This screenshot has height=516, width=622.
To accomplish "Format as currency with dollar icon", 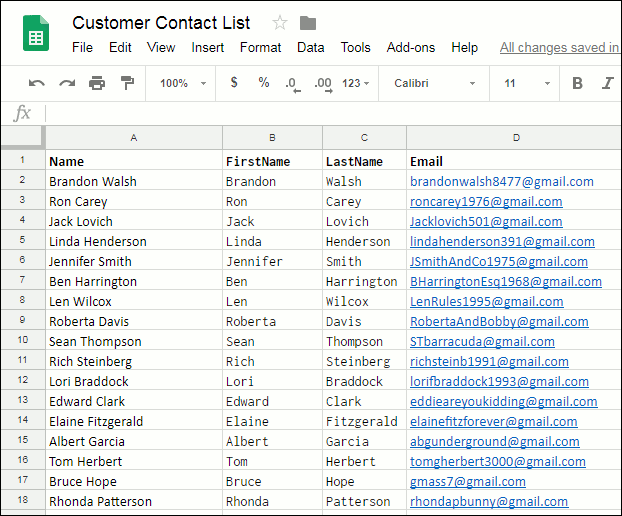I will [x=234, y=83].
